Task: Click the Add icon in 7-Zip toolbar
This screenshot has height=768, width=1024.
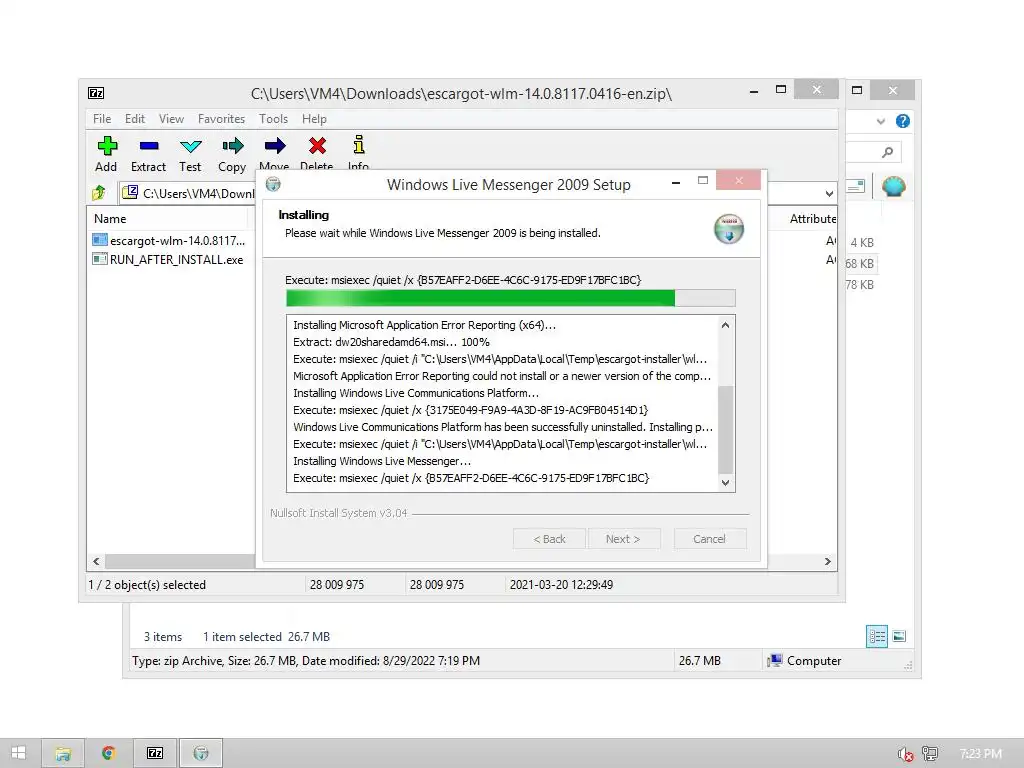Action: point(107,146)
